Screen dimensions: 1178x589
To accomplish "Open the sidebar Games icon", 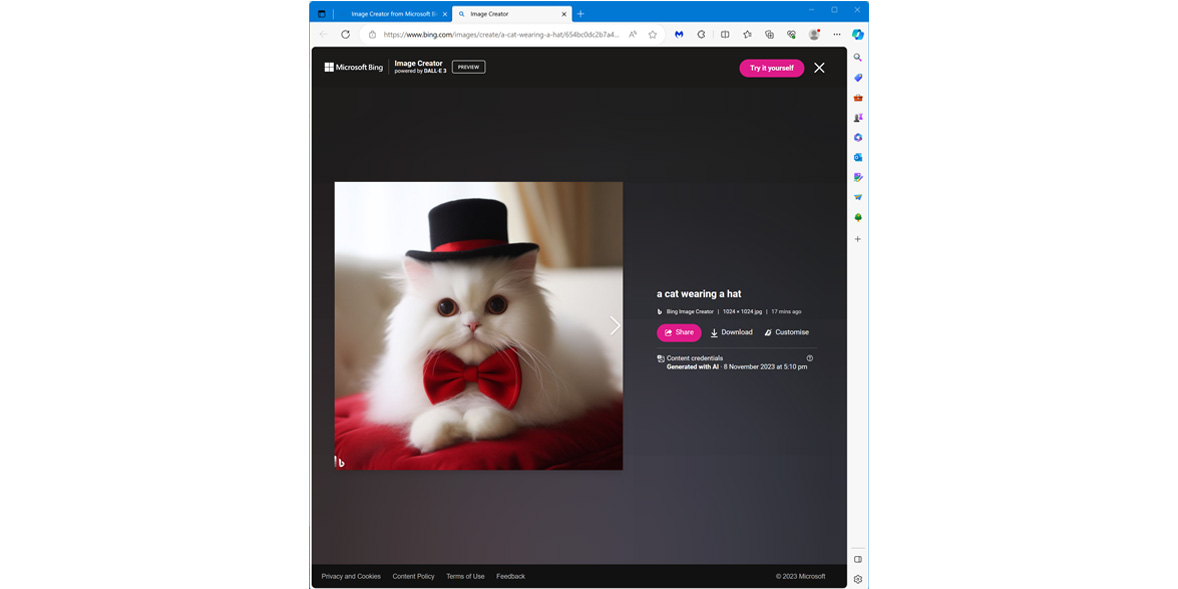I will [x=858, y=118].
